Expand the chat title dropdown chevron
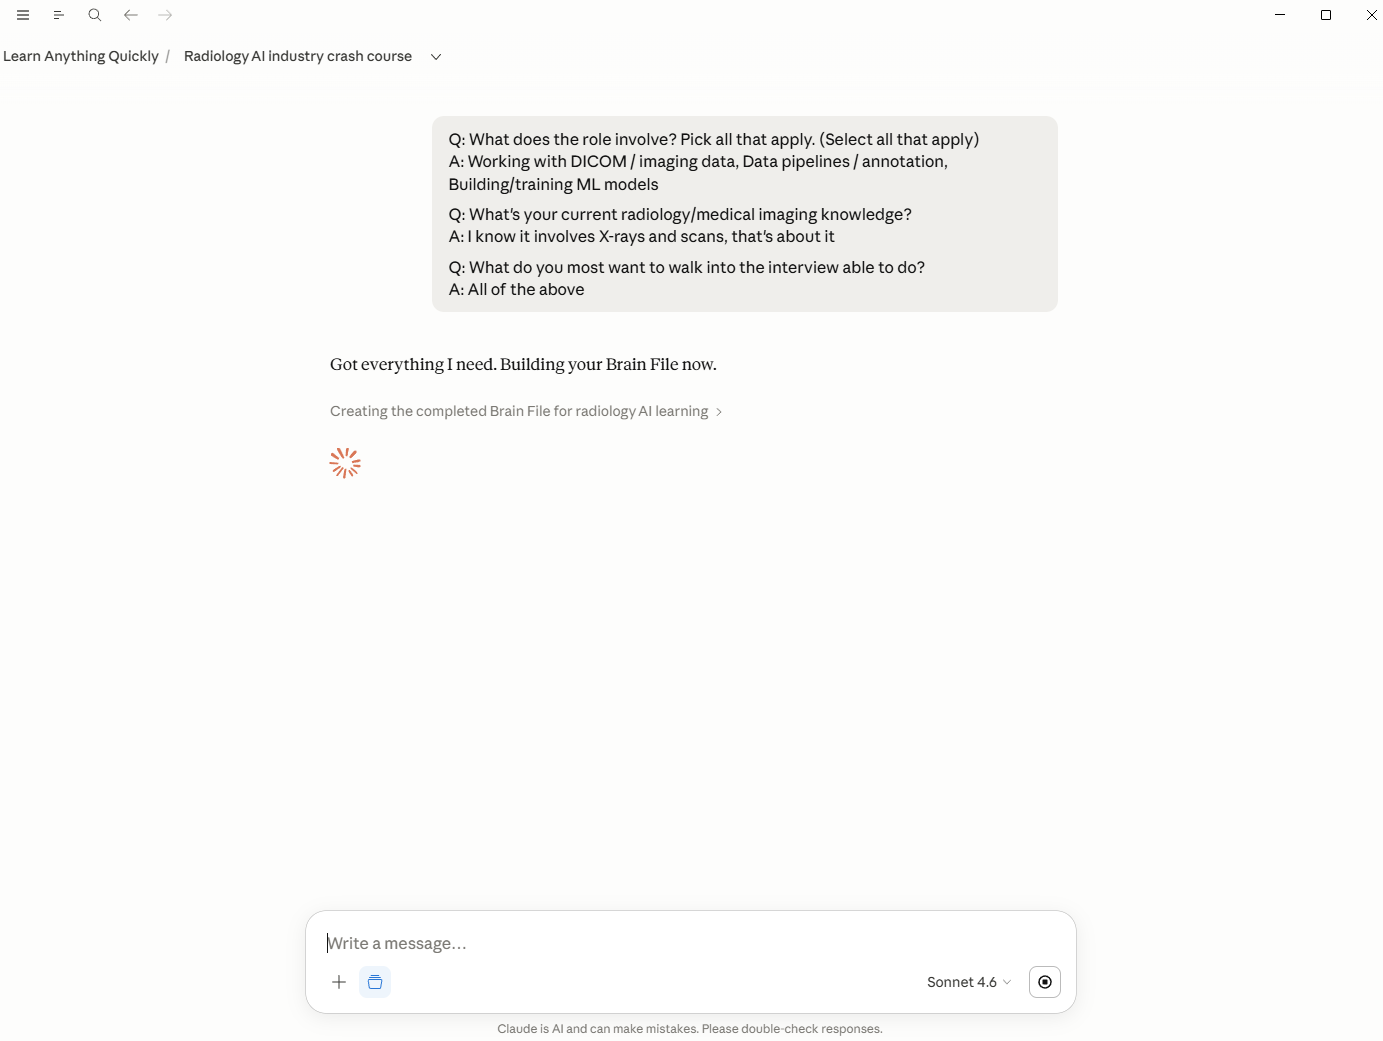 pos(436,57)
